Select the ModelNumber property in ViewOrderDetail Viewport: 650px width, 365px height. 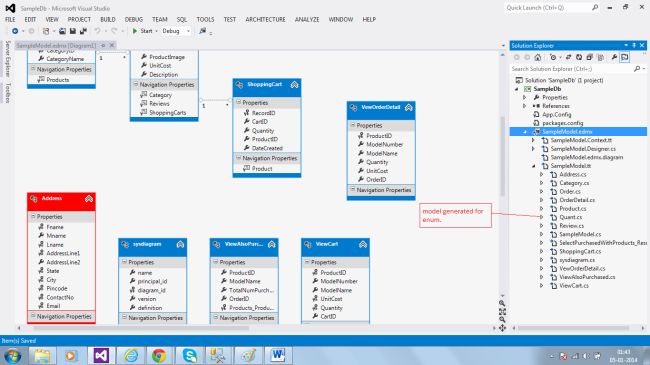384,144
